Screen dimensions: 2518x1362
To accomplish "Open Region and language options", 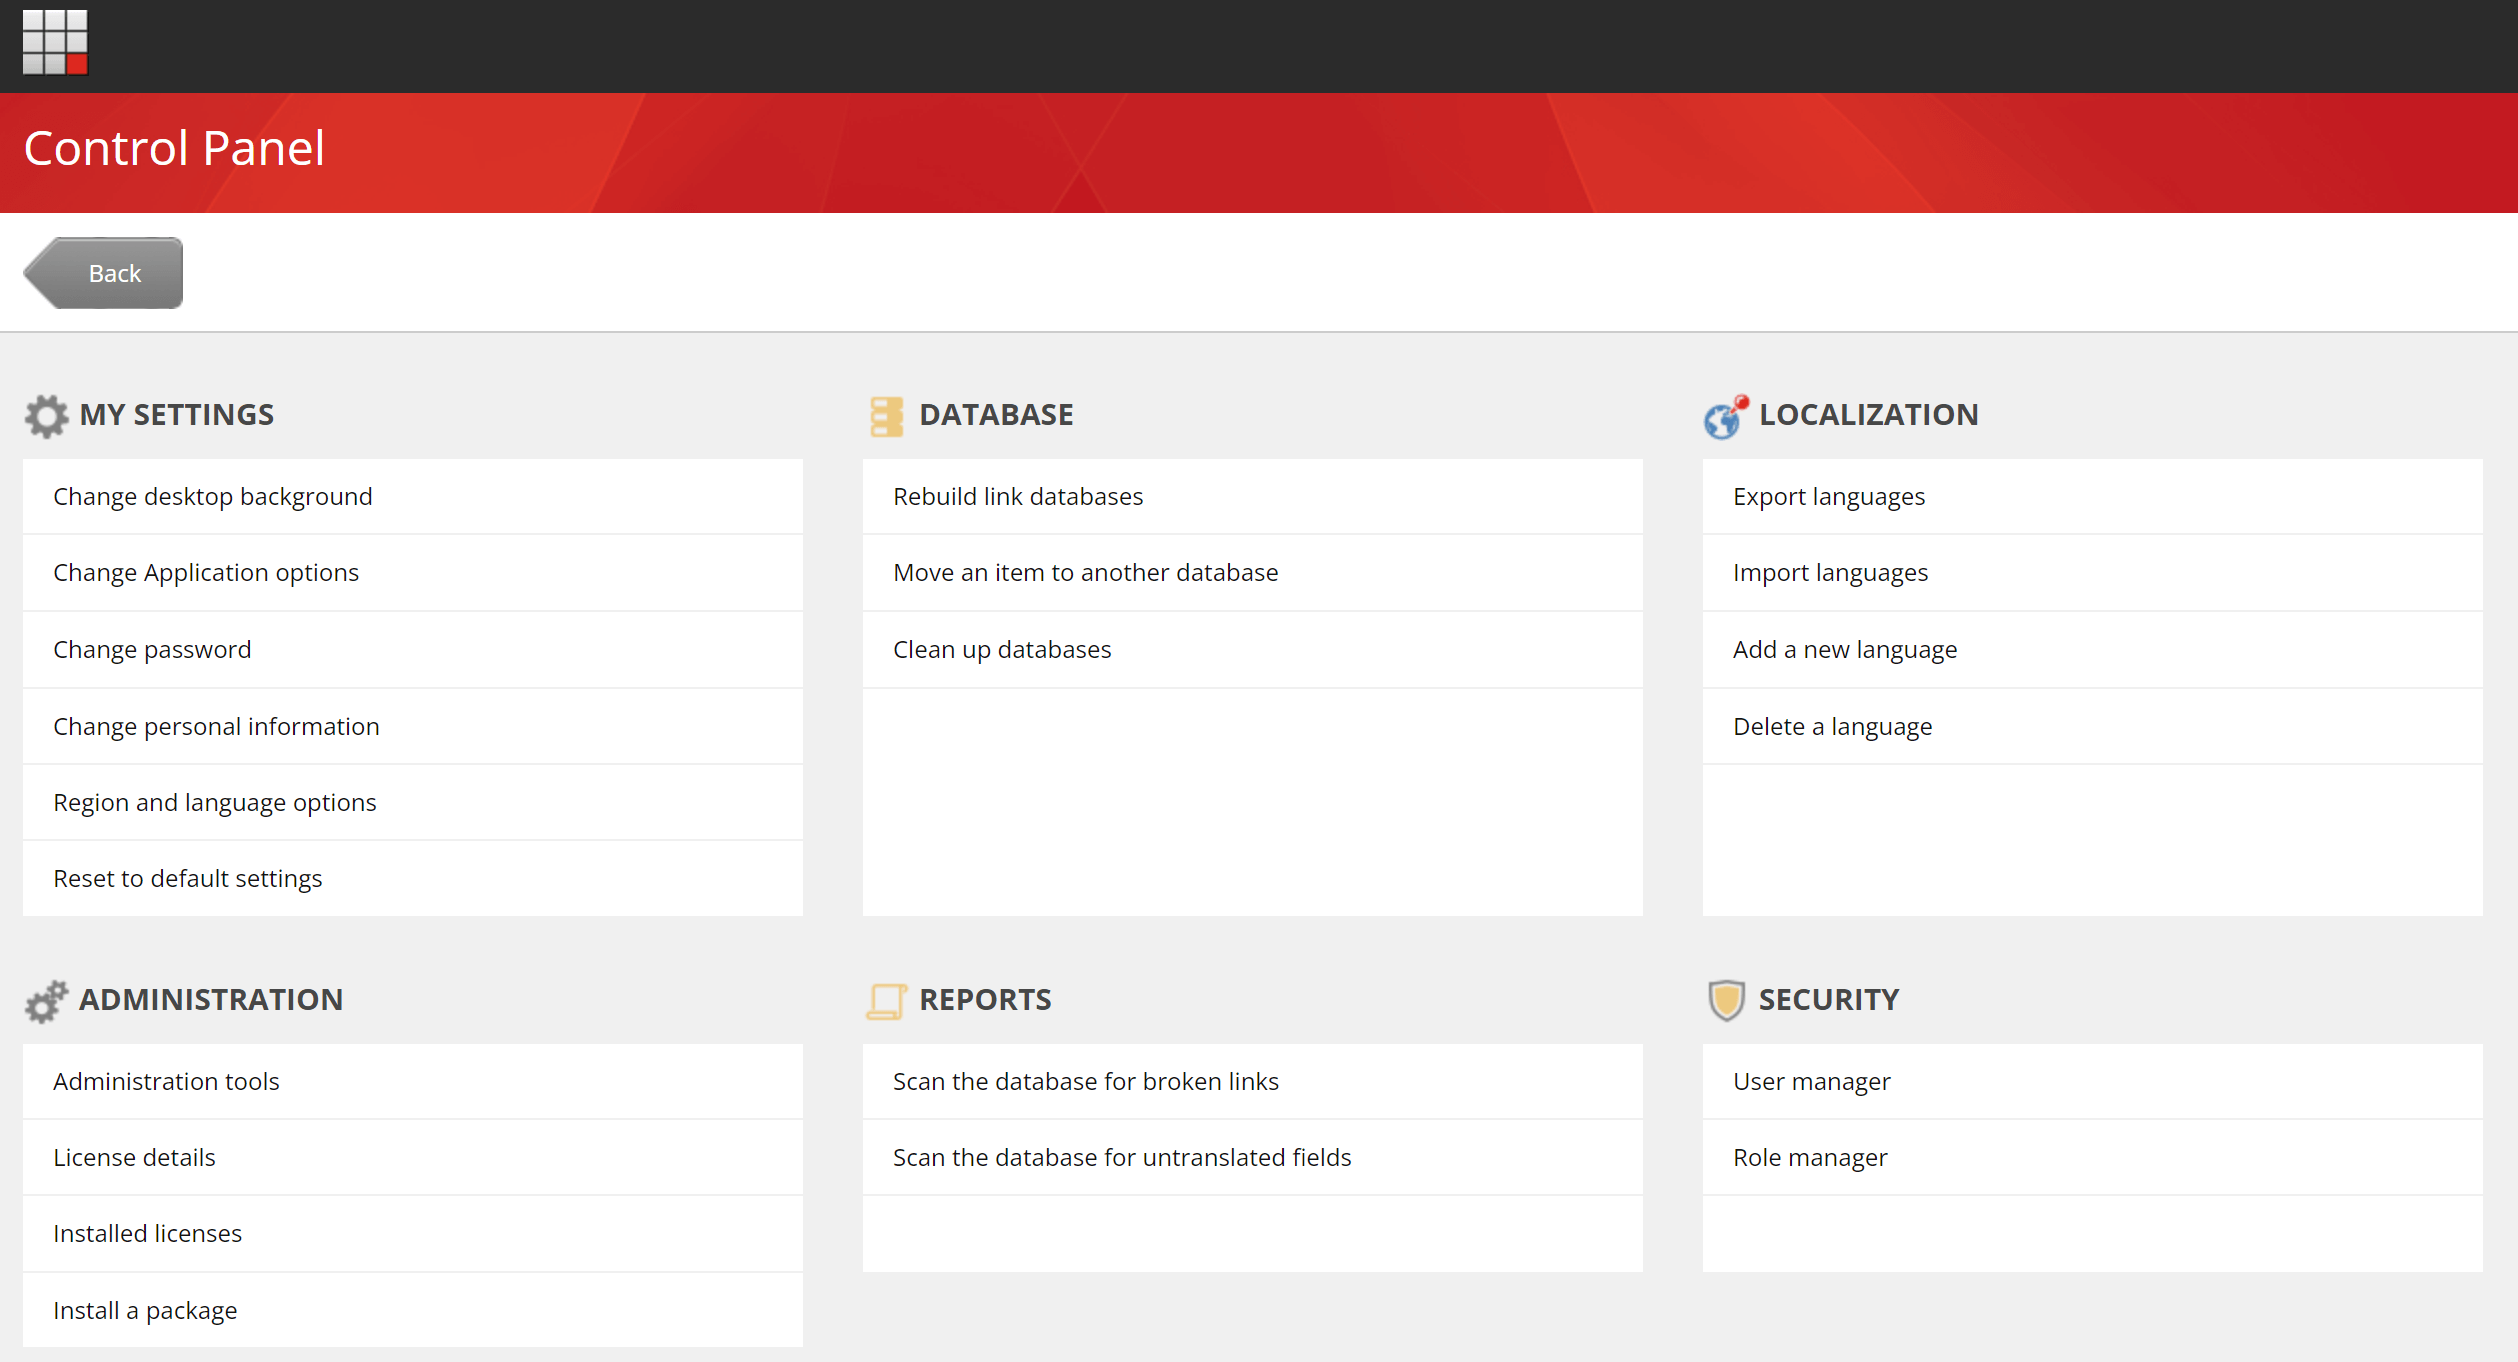I will 214,803.
